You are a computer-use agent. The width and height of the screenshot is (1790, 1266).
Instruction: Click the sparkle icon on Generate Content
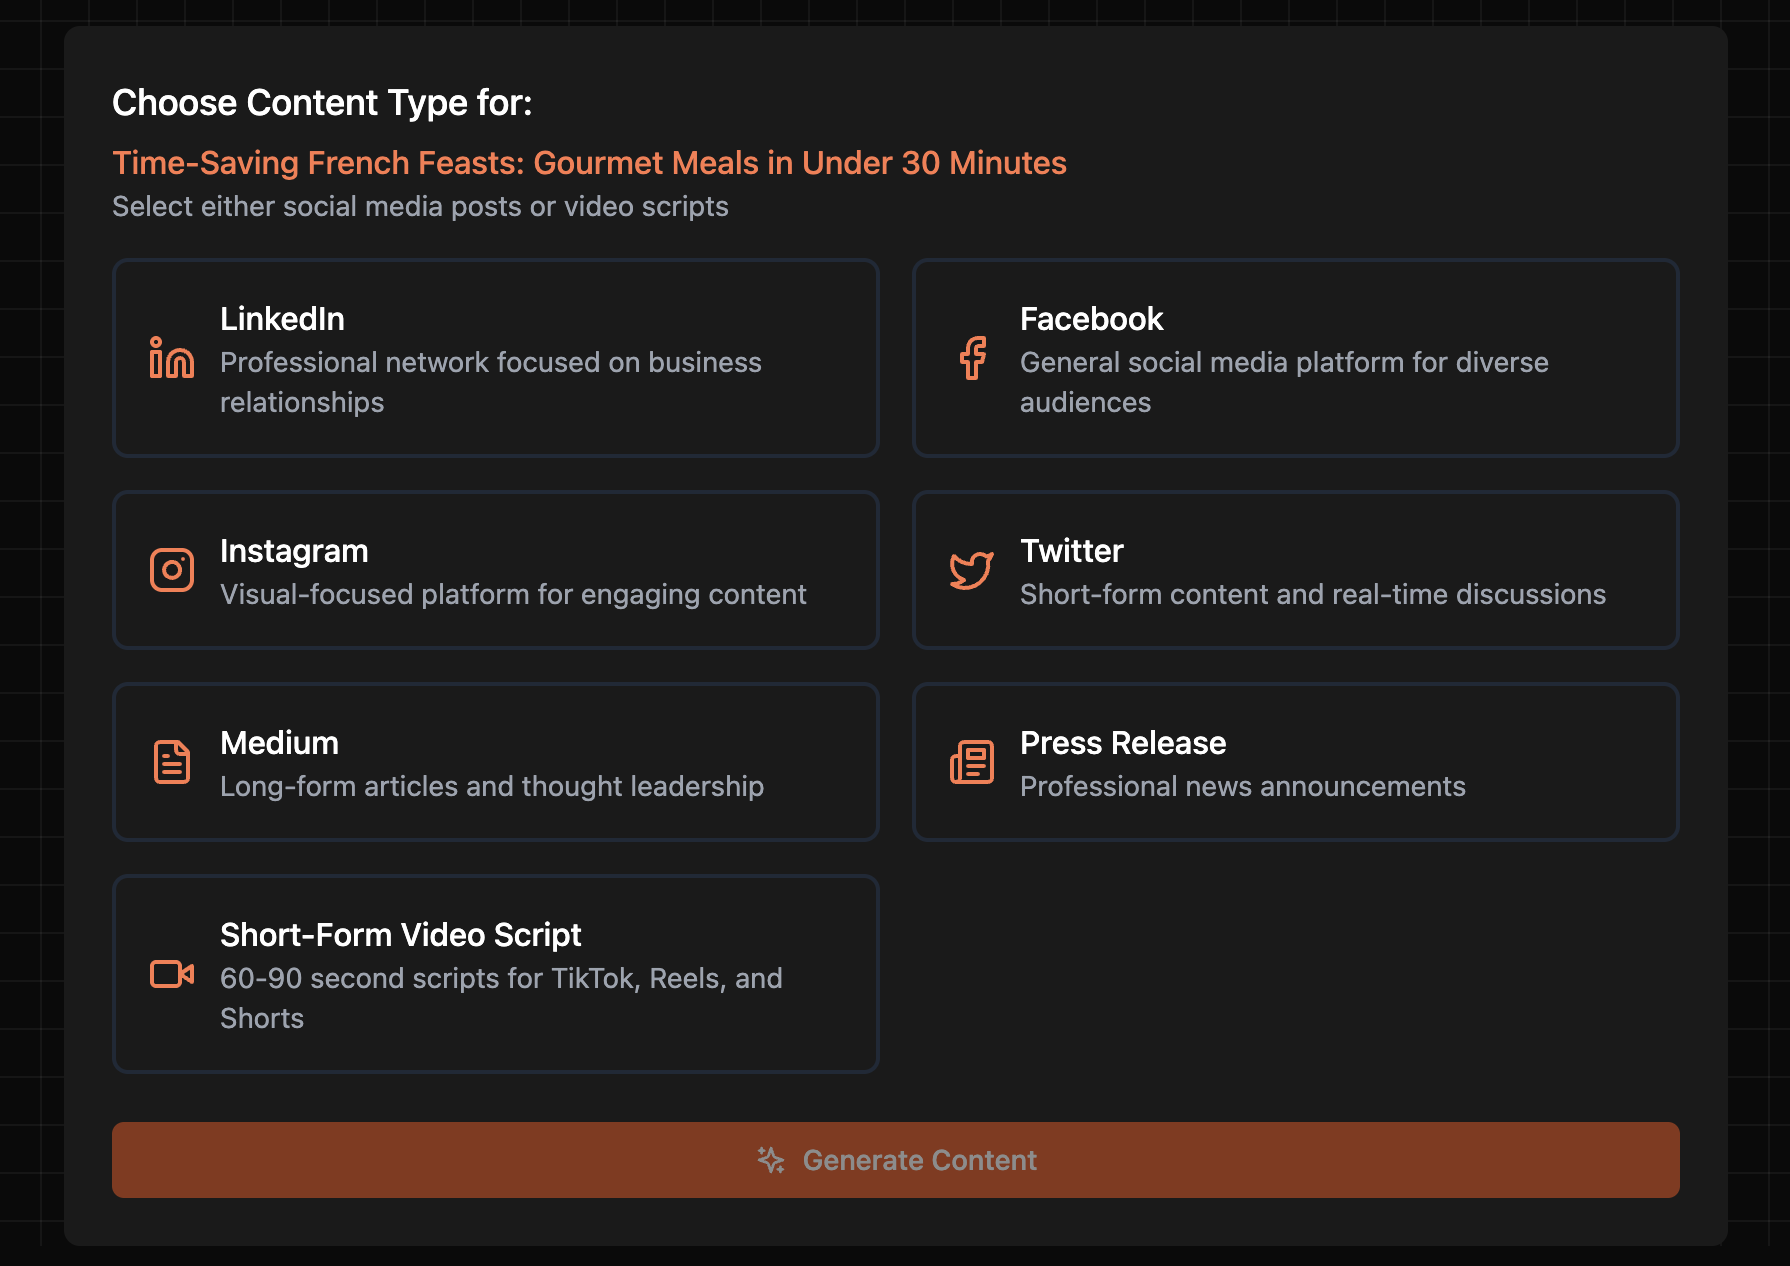click(770, 1160)
